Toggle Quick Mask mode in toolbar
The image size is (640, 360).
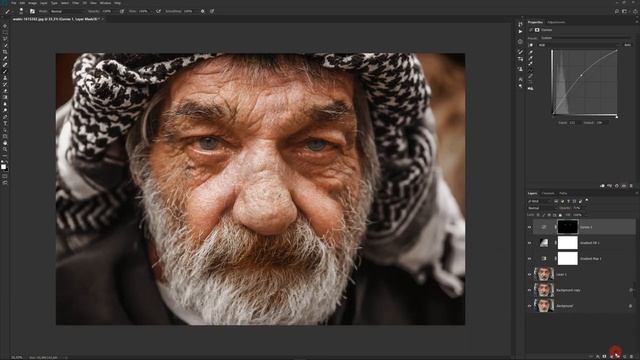[5, 176]
